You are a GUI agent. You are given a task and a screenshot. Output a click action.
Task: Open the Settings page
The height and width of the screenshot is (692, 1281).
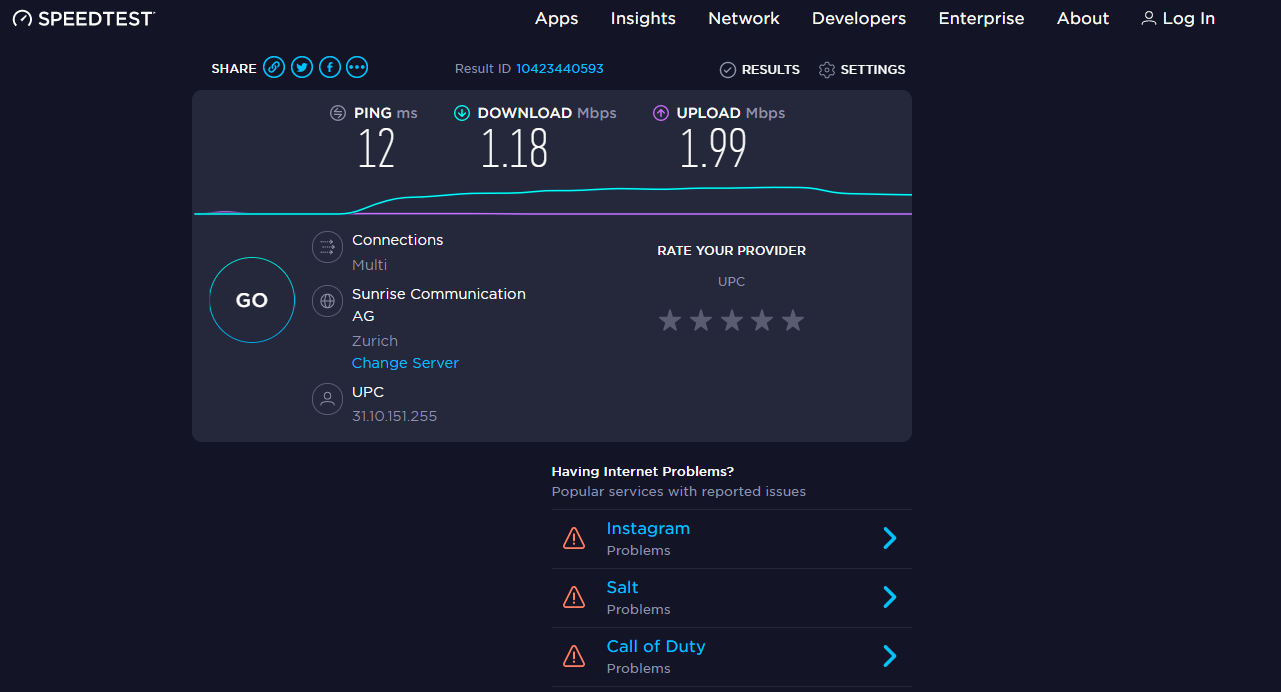pyautogui.click(x=862, y=70)
